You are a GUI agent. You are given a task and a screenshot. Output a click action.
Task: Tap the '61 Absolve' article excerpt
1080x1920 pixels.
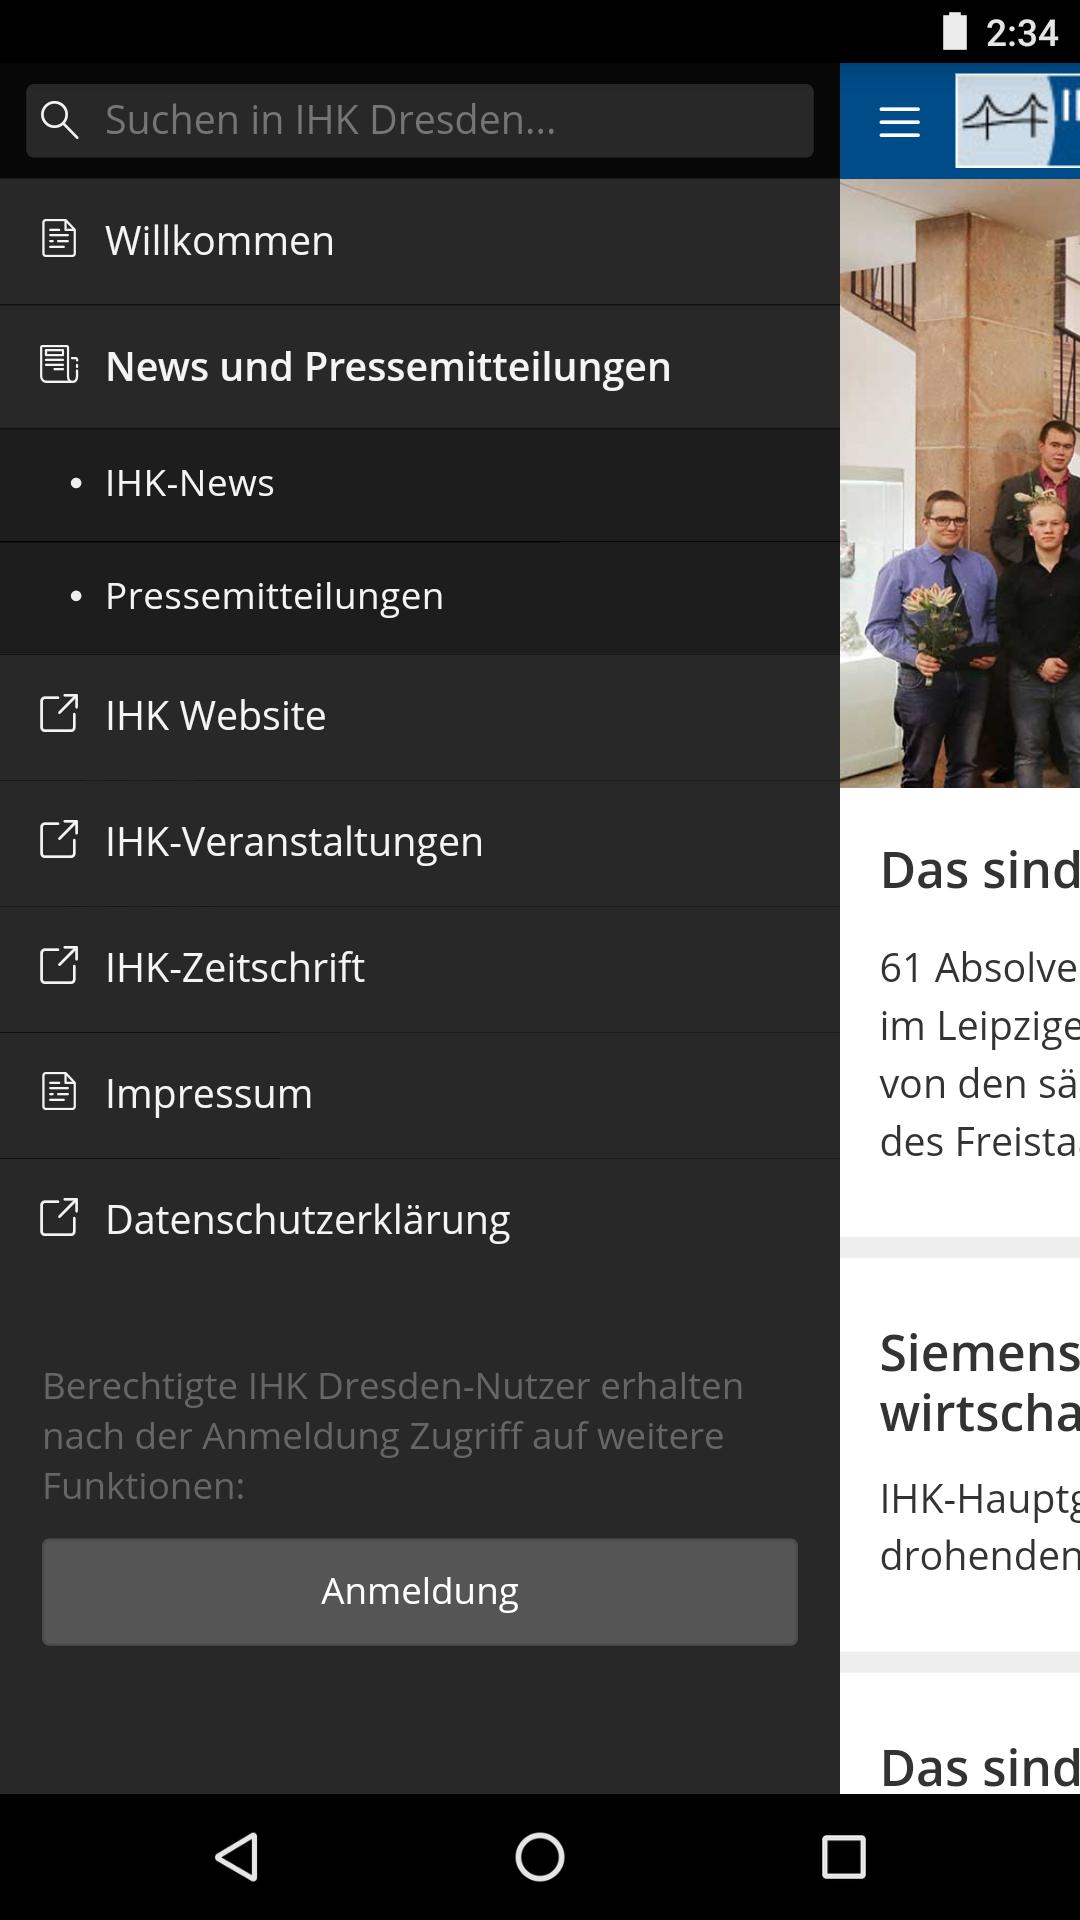coord(980,1054)
